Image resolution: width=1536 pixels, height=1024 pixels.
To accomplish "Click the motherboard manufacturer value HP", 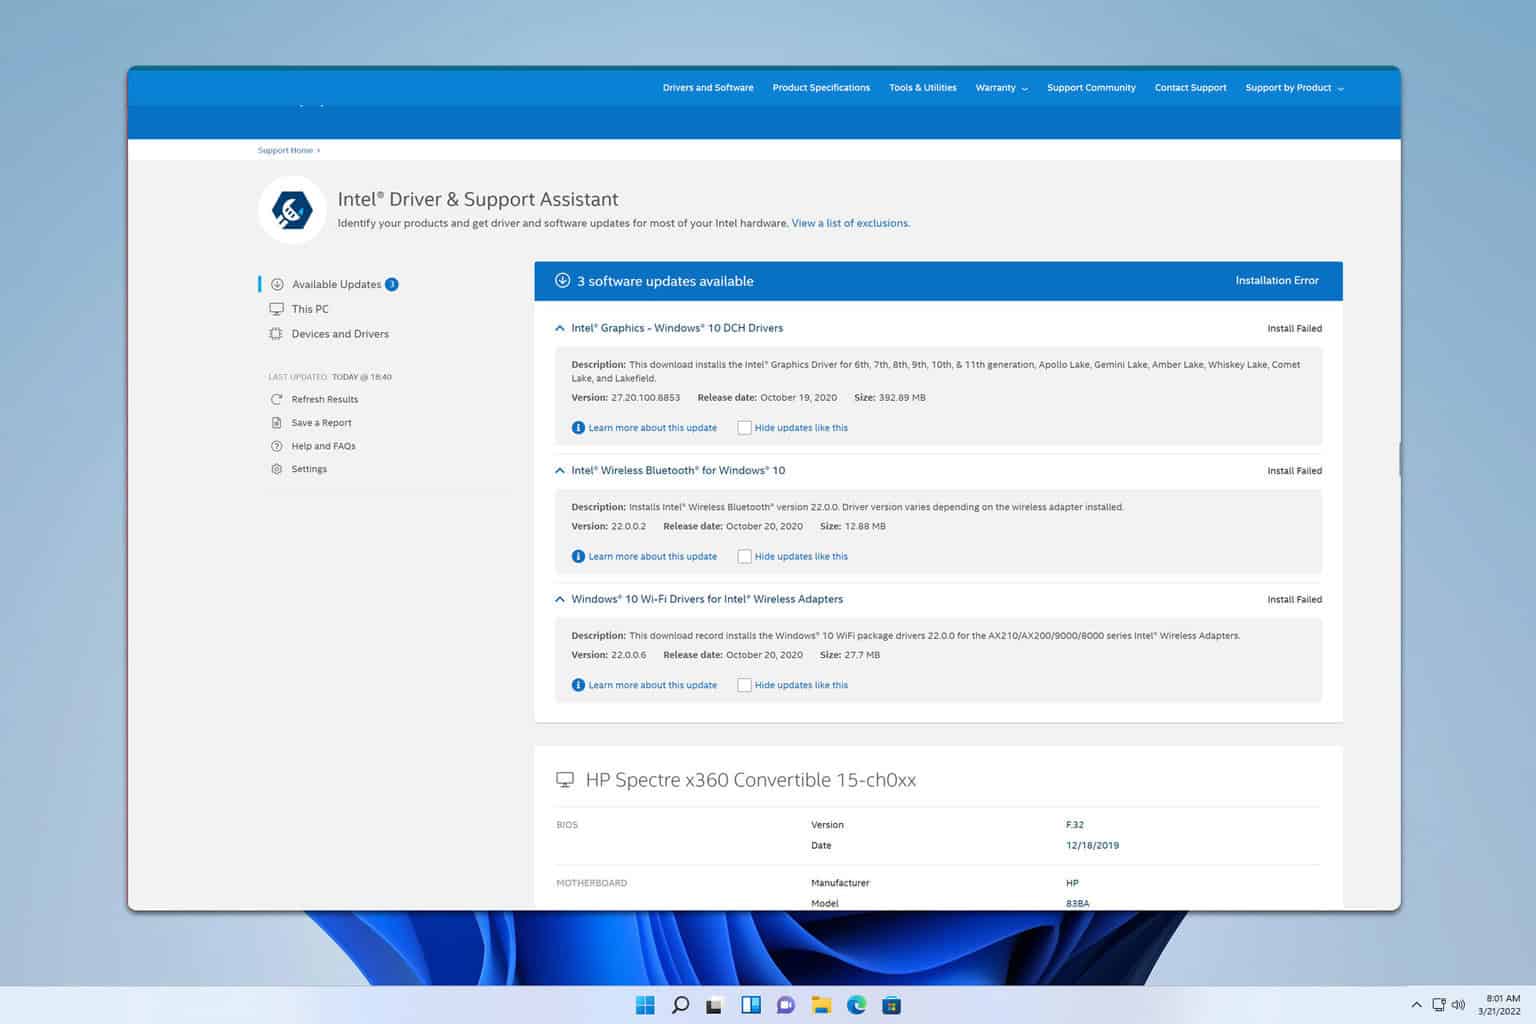I will pos(1072,883).
